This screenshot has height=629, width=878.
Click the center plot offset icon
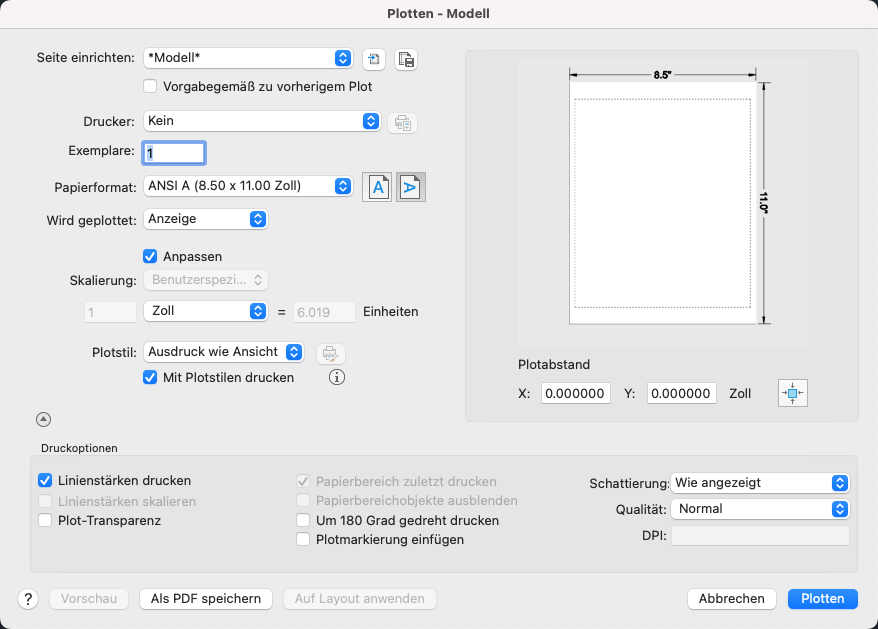[x=792, y=394]
